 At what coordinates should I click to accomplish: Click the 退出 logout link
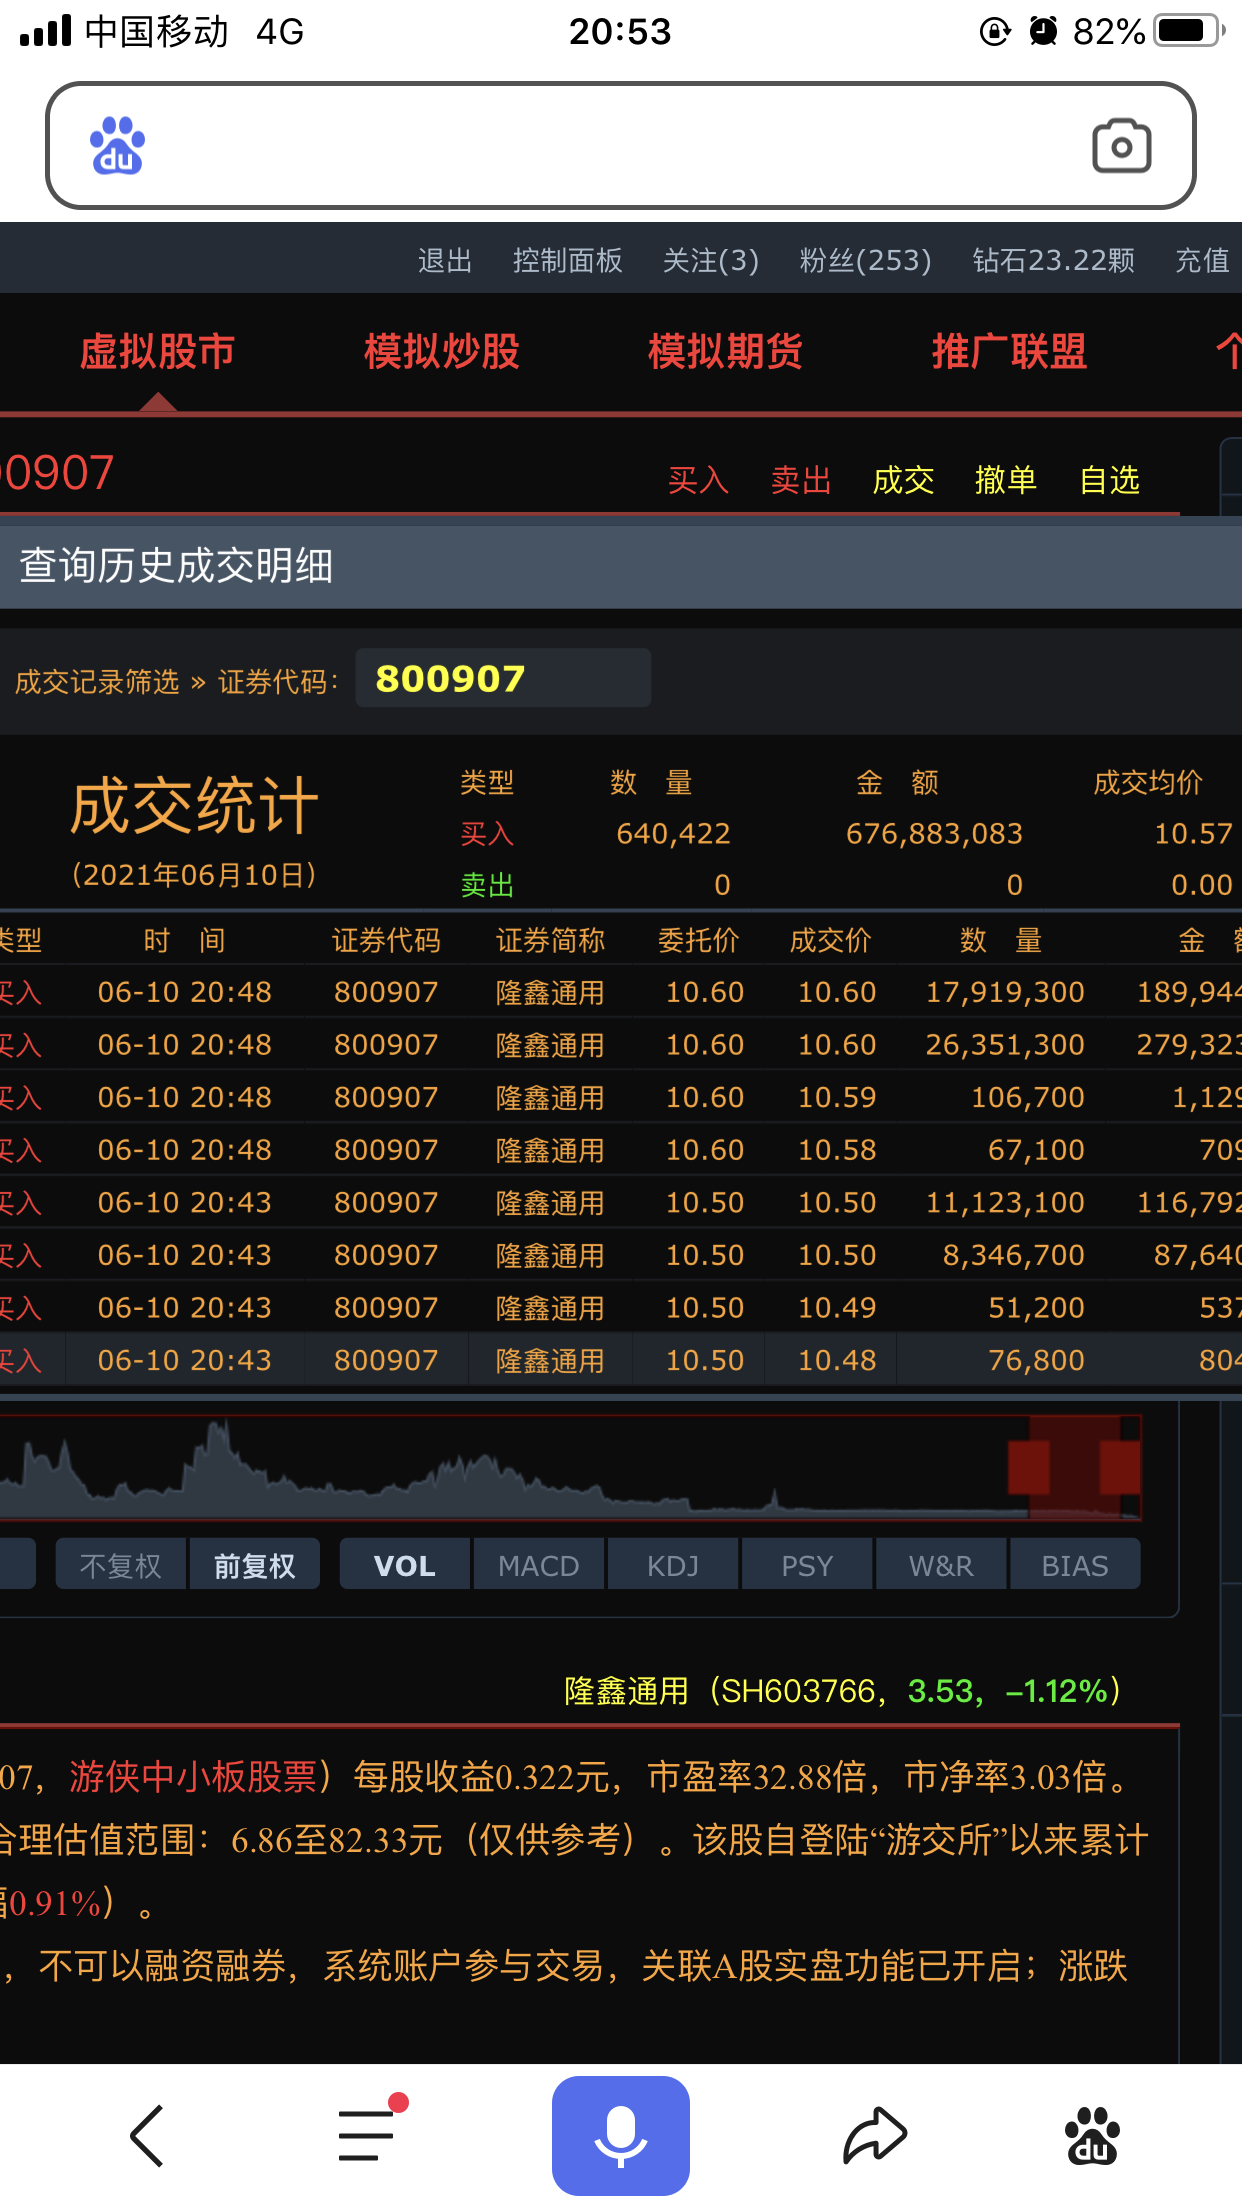[x=445, y=261]
